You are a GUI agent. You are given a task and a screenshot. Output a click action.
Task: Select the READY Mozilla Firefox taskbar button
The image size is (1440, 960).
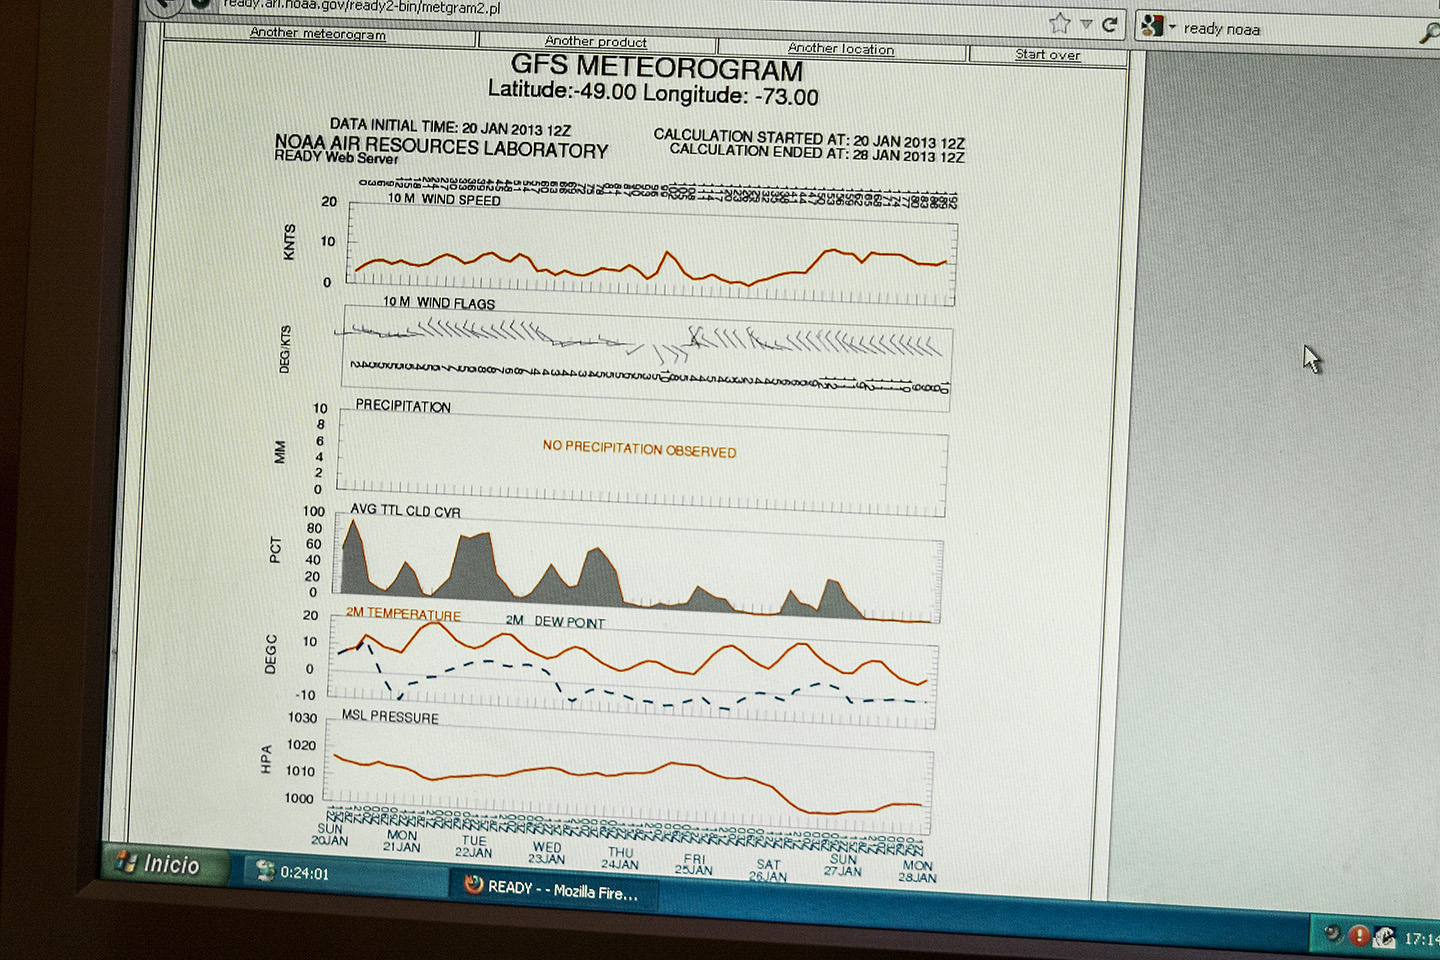[x=553, y=888]
